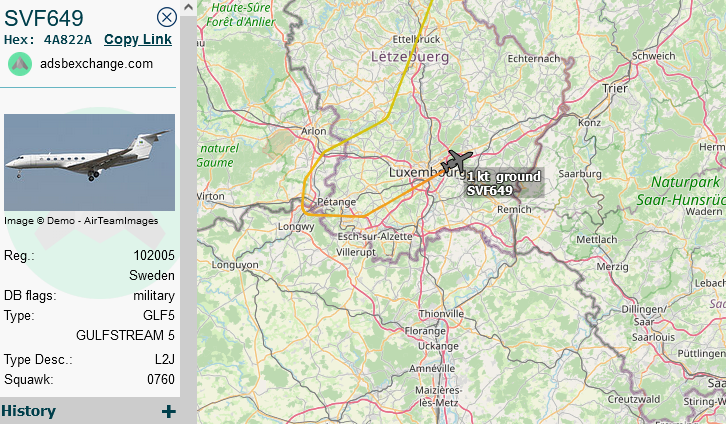Viewport: 726px width, 424px height.
Task: Click the Longuyon label on map
Action: pyautogui.click(x=235, y=265)
